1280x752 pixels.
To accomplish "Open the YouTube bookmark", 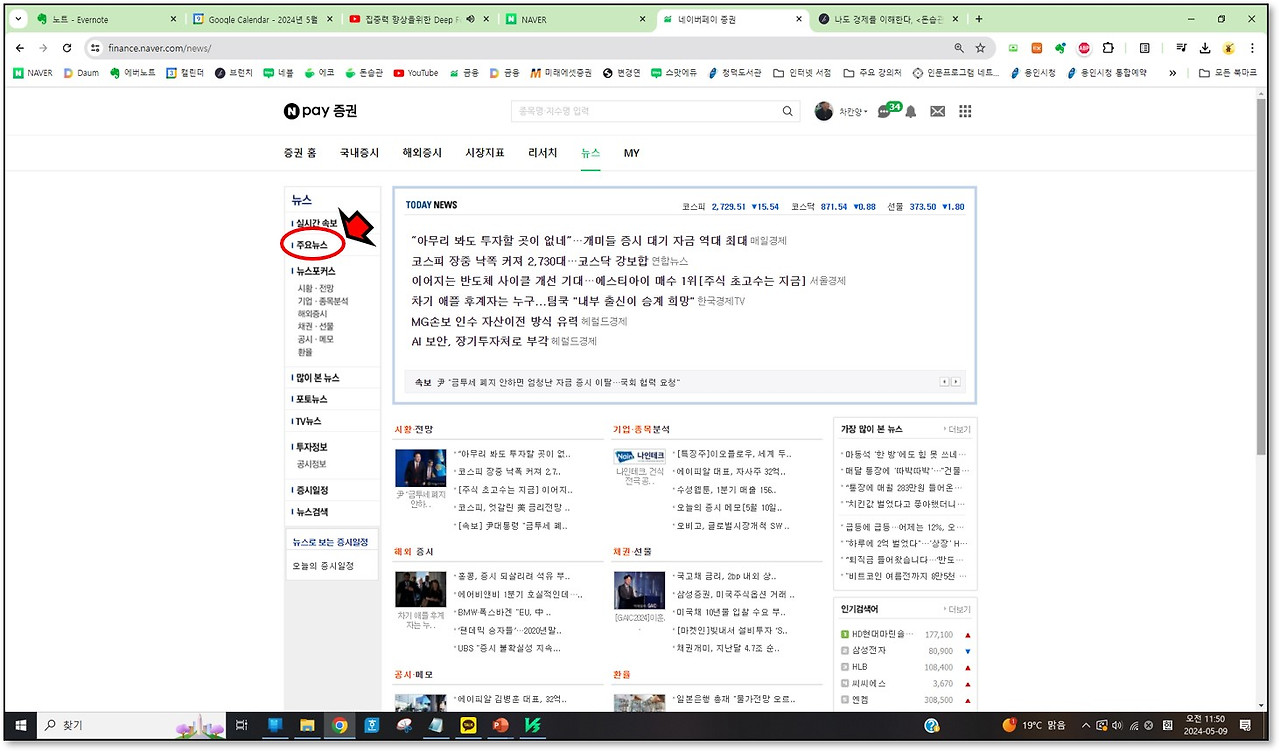I will coord(416,73).
